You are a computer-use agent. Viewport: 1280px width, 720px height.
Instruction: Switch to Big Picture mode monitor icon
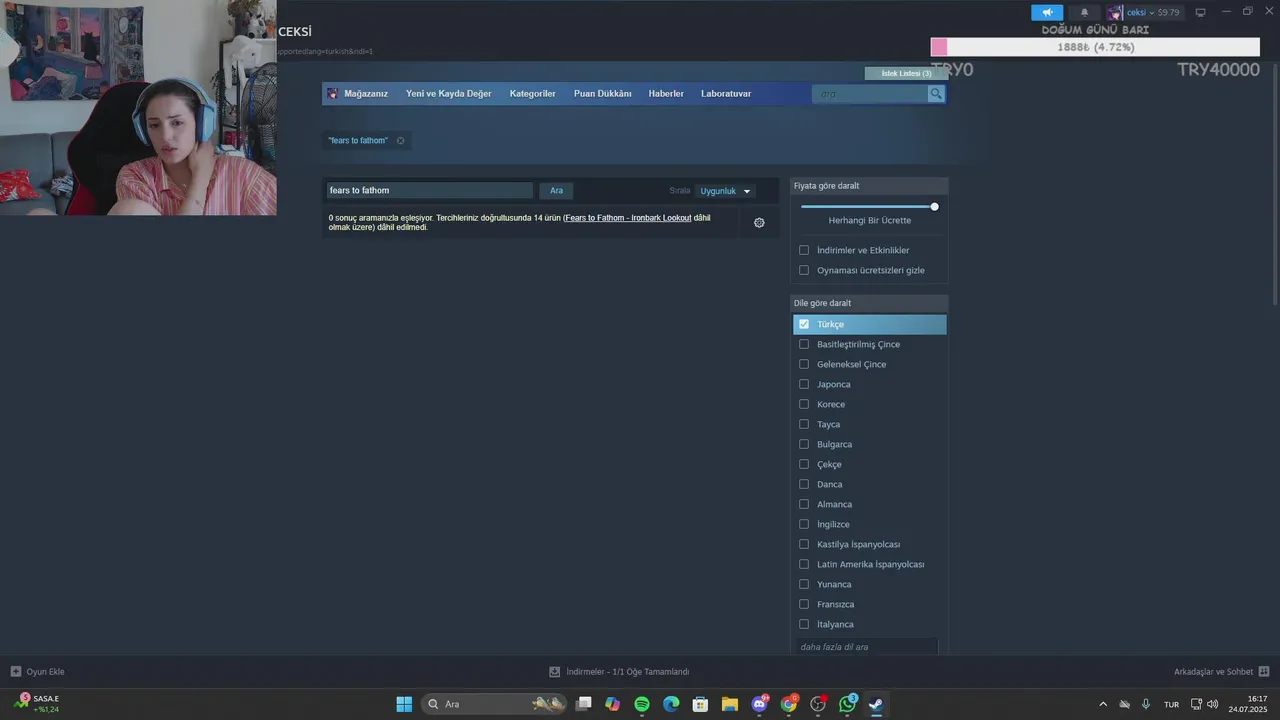1200,12
